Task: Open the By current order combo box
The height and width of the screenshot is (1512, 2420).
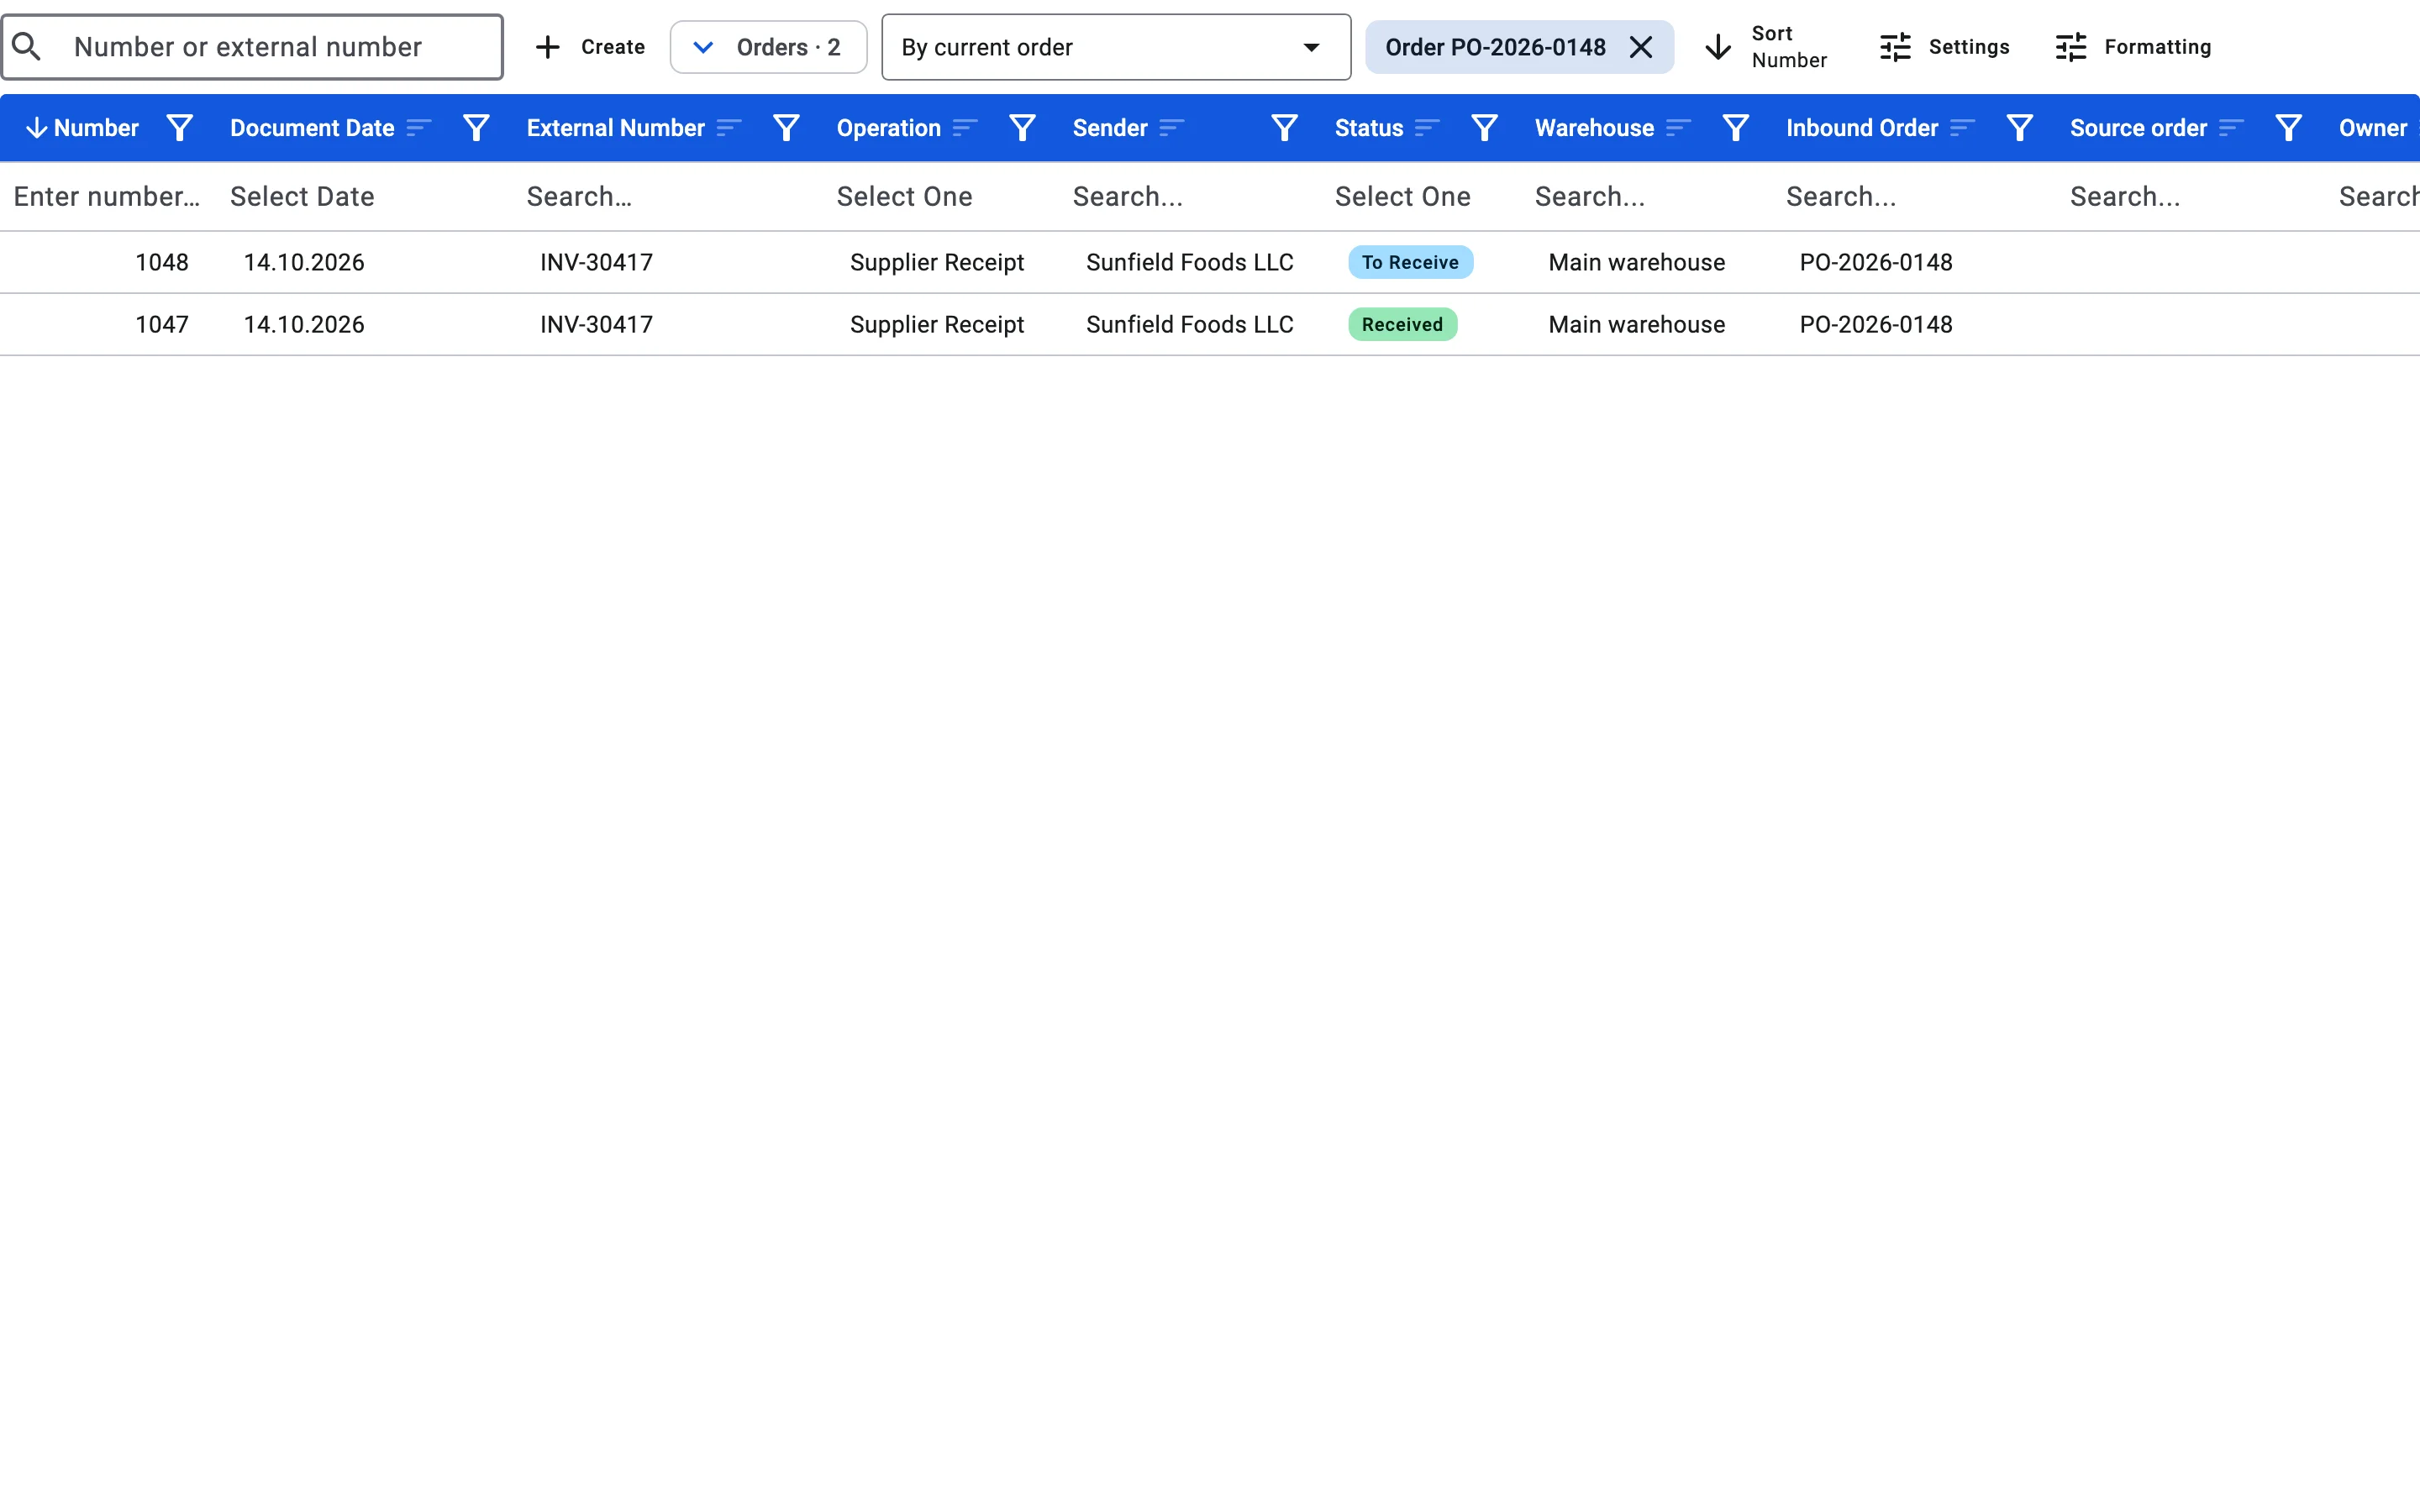Action: pos(1116,47)
